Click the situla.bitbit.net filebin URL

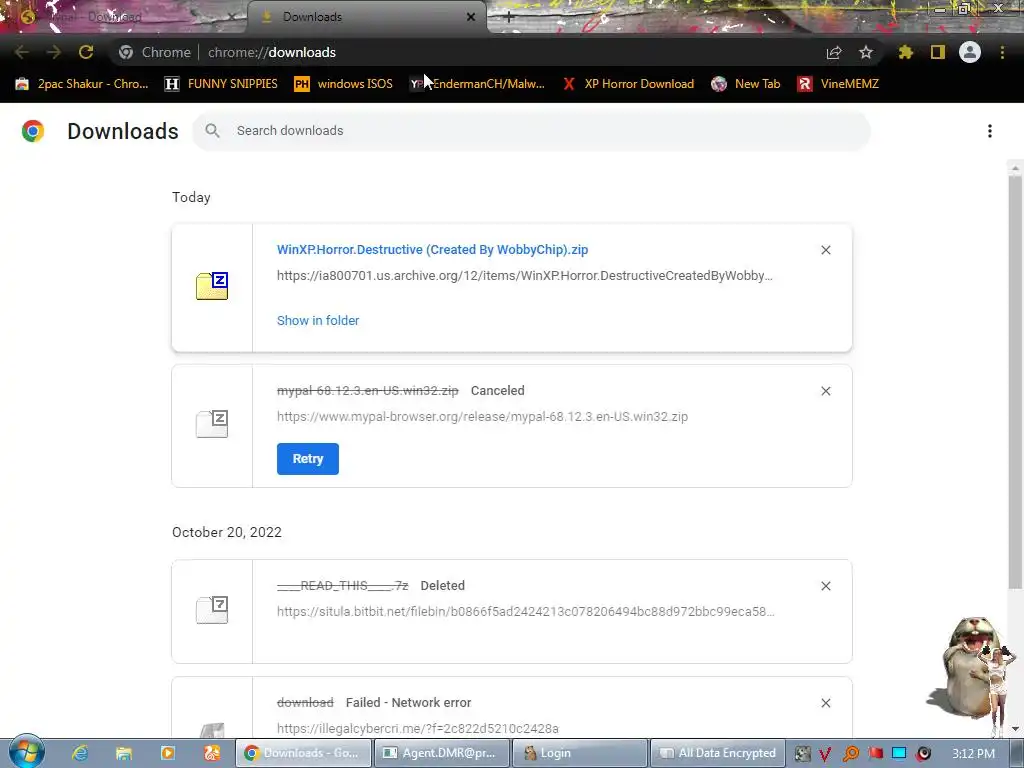click(x=526, y=612)
